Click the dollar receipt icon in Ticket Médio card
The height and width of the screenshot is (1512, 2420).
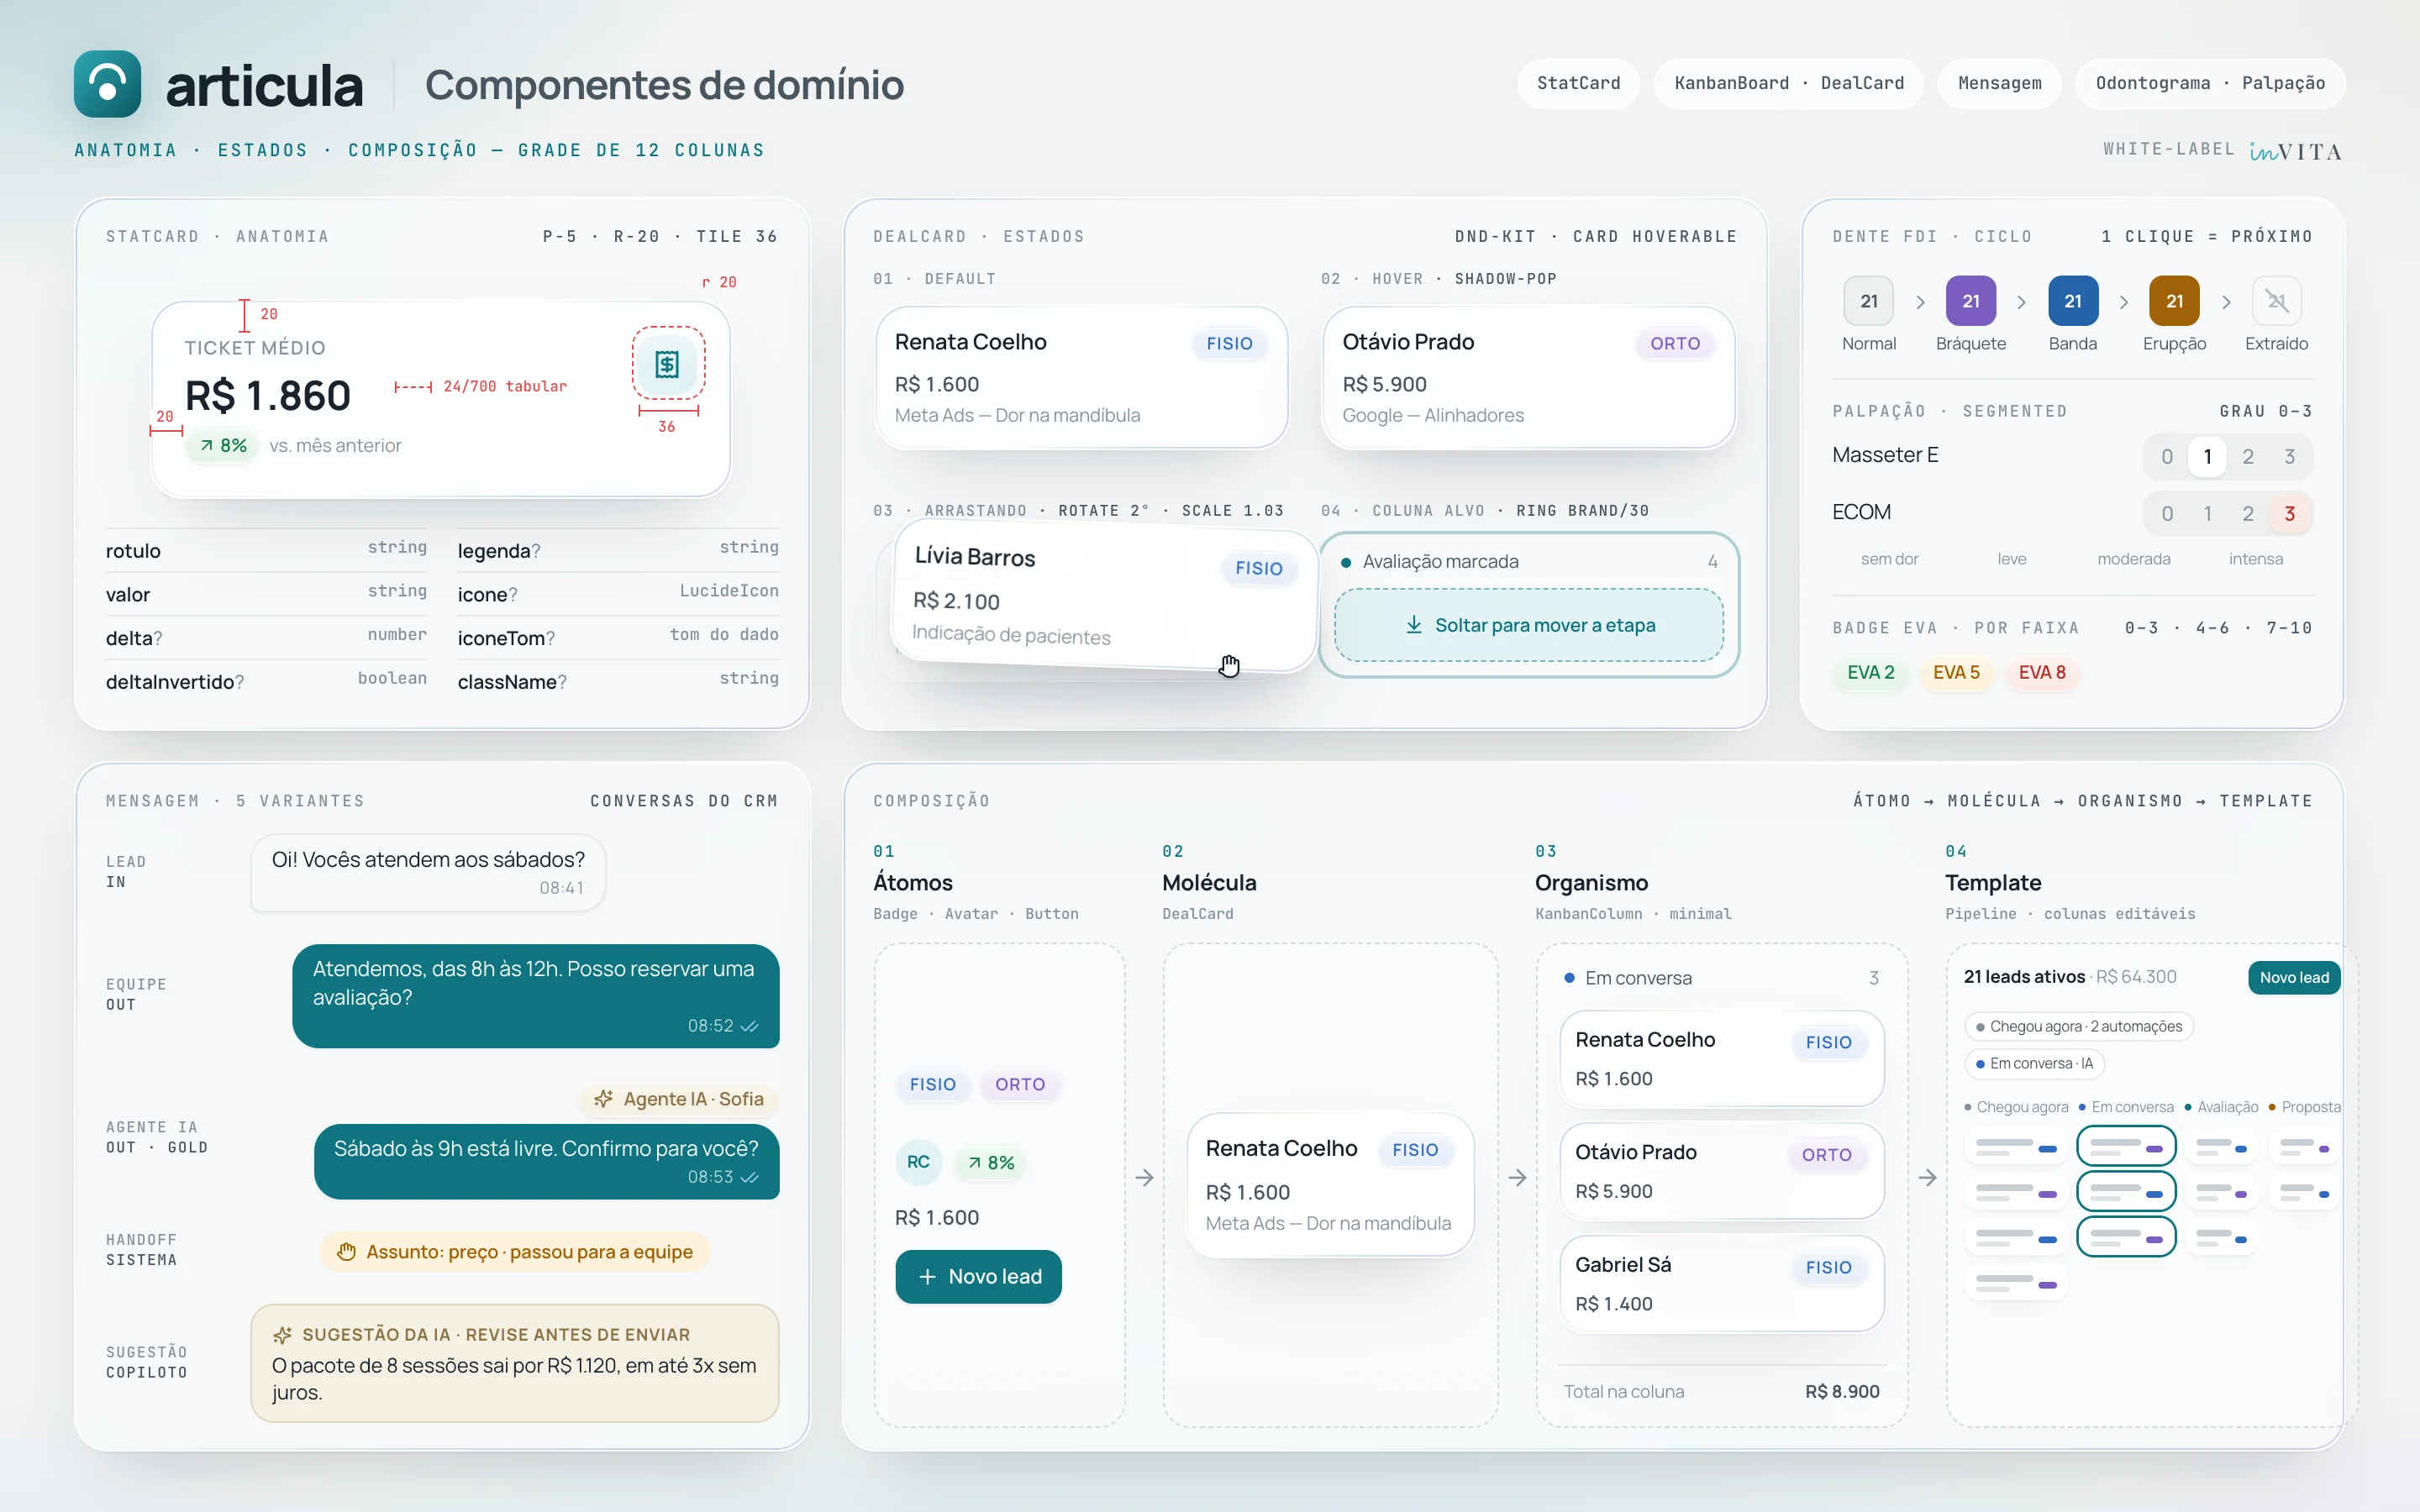[x=667, y=364]
